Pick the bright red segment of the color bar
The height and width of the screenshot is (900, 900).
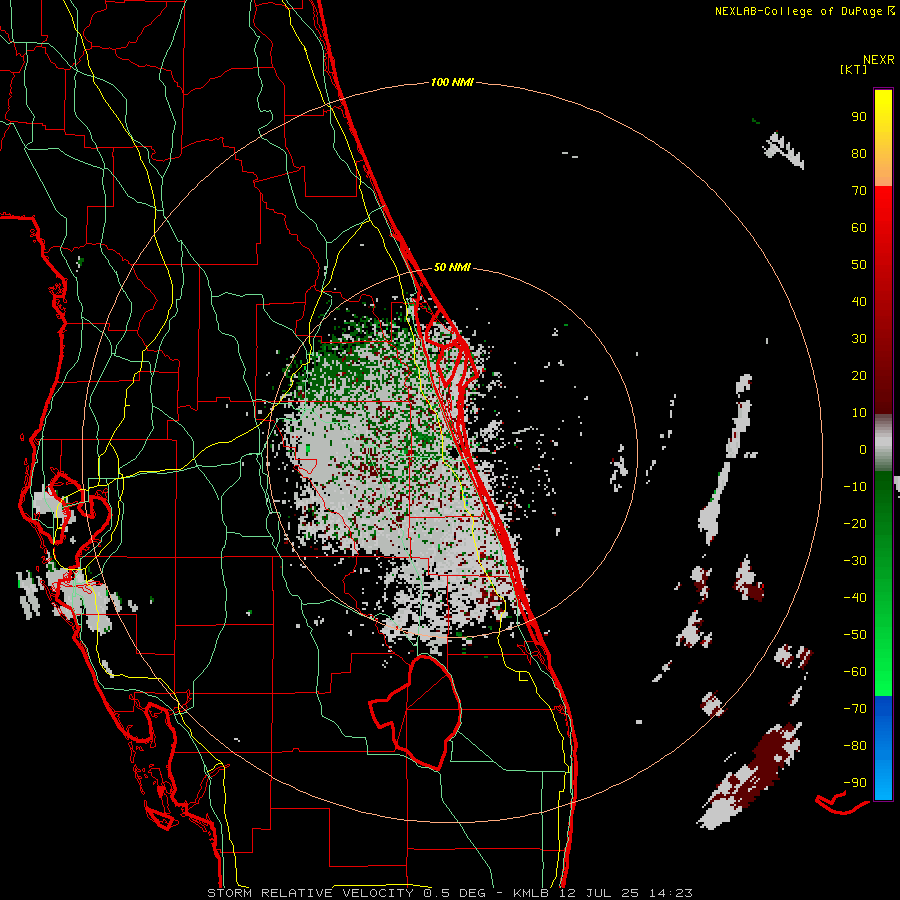click(x=883, y=300)
